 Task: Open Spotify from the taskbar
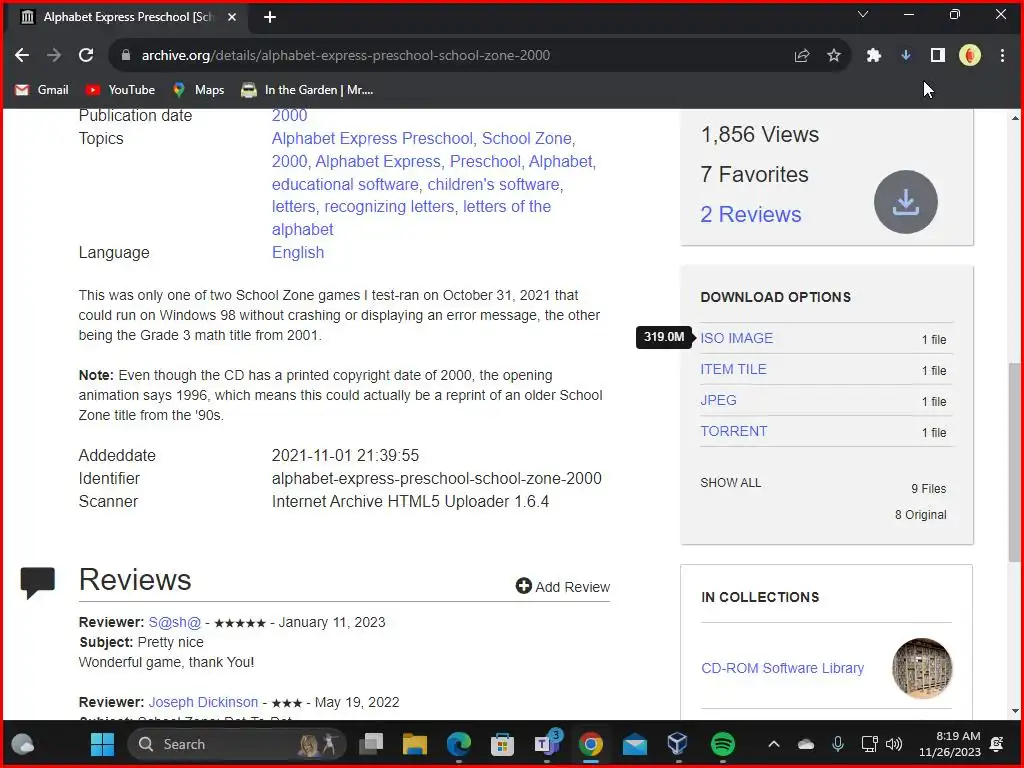tap(722, 744)
